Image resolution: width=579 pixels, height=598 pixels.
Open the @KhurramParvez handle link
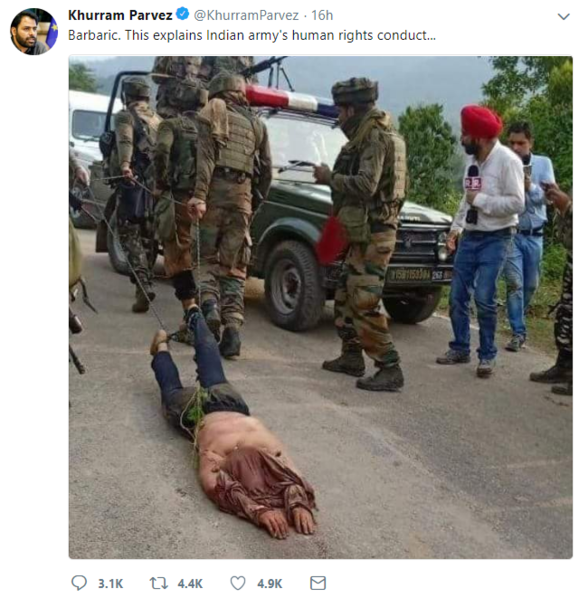coord(246,15)
